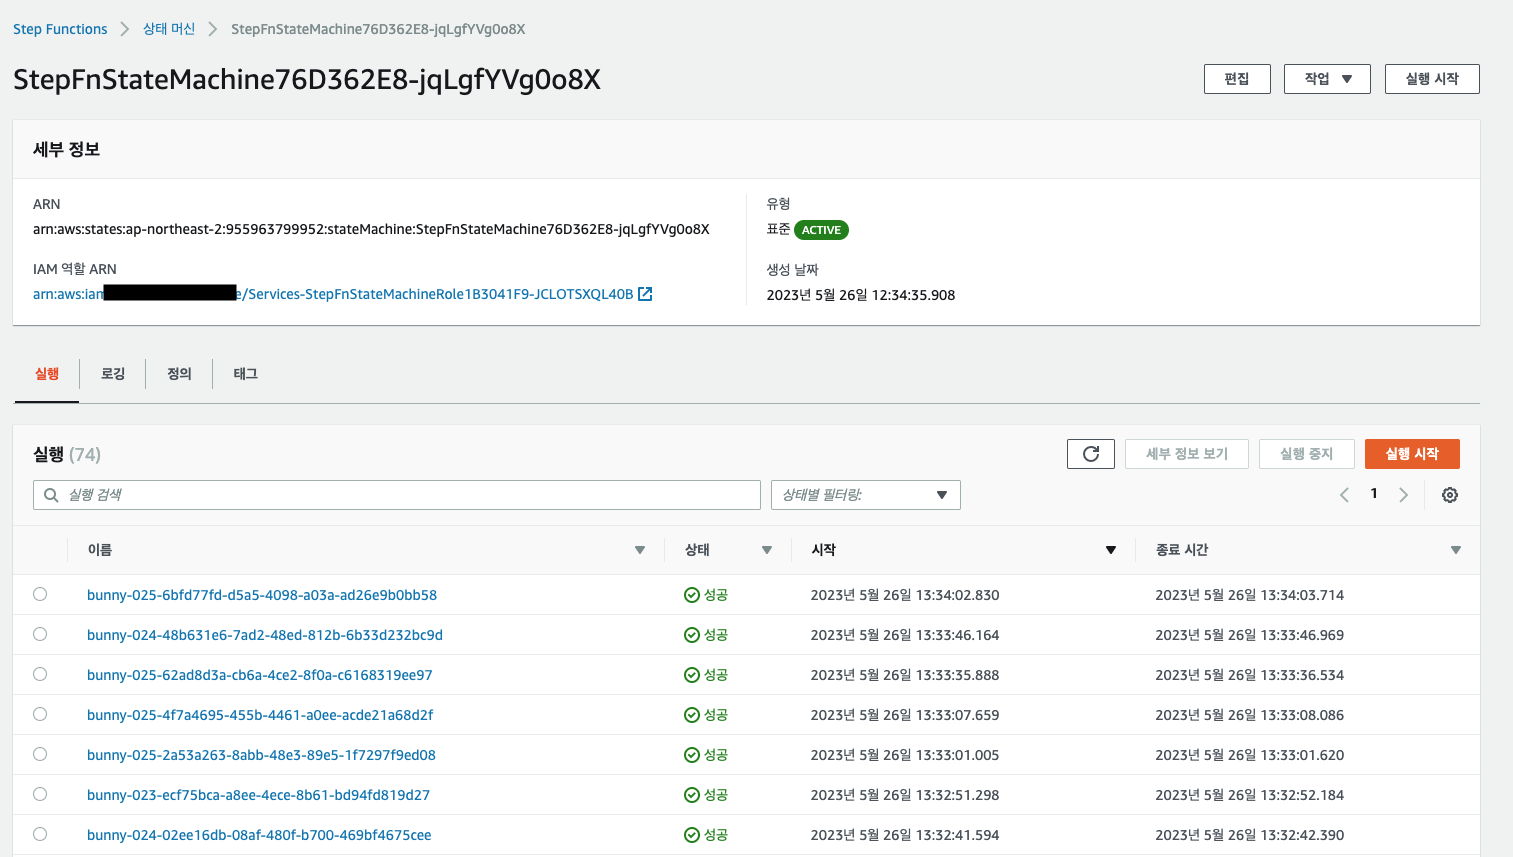Focus the 실행 검색 search field

[x=397, y=495]
